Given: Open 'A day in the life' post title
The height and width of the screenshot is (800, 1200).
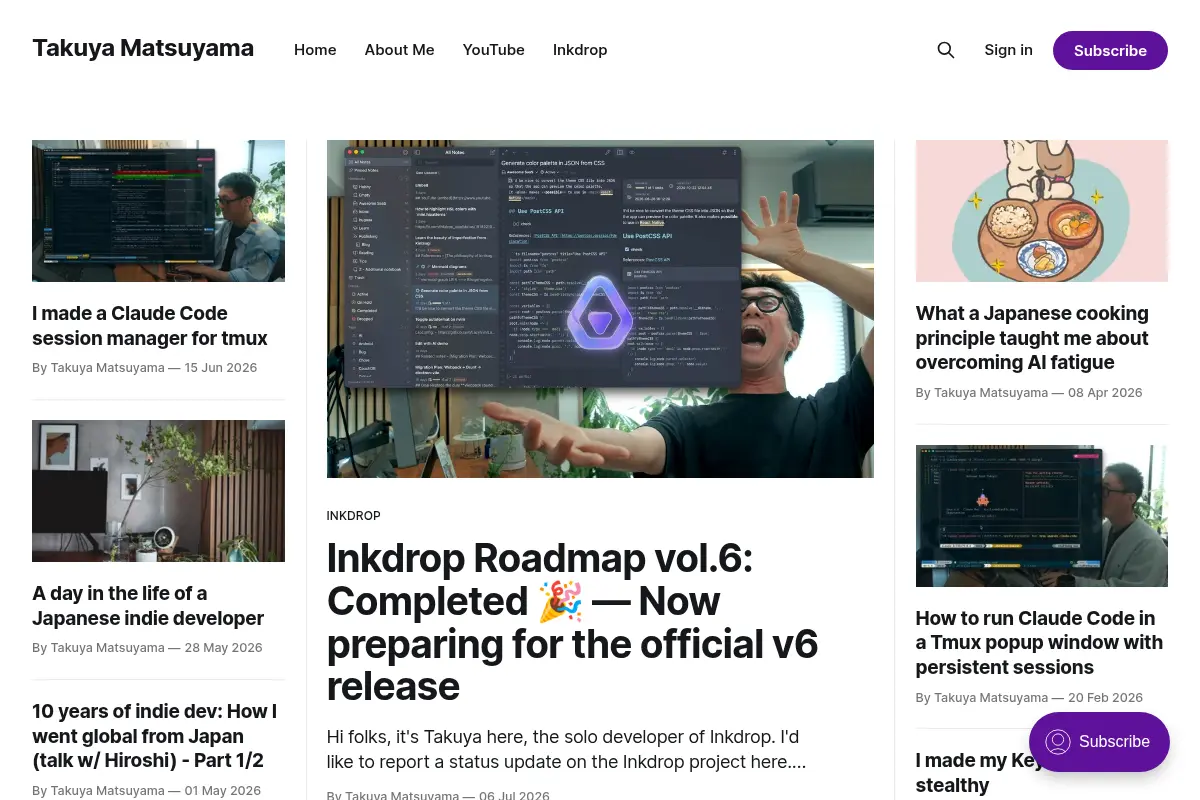Looking at the screenshot, I should pyautogui.click(x=148, y=606).
